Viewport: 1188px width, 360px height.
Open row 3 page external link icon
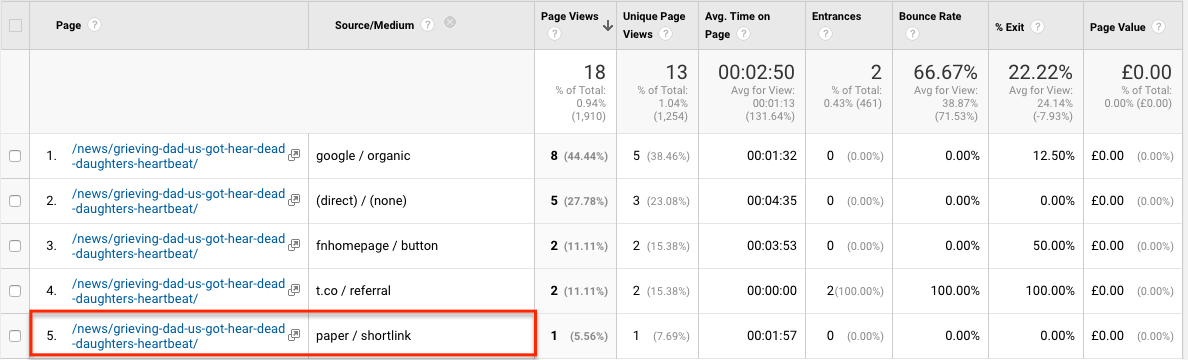pyautogui.click(x=294, y=246)
